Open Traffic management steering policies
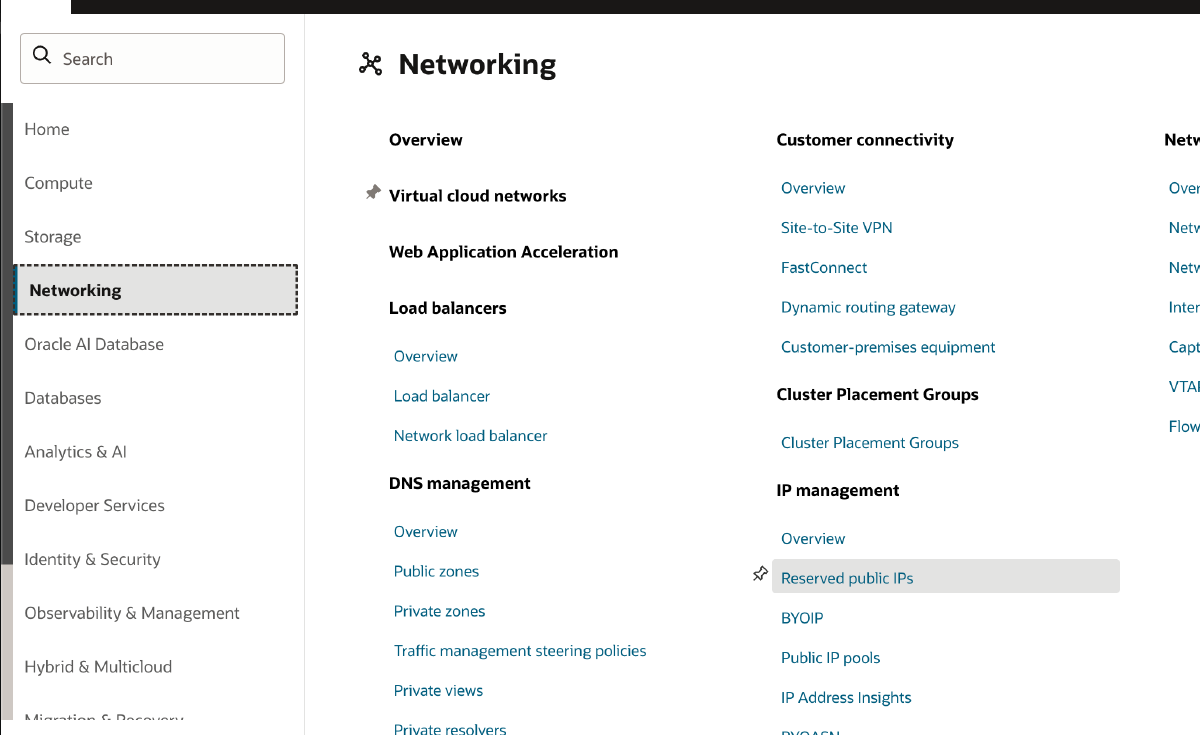Image resolution: width=1200 pixels, height=735 pixels. (x=520, y=651)
